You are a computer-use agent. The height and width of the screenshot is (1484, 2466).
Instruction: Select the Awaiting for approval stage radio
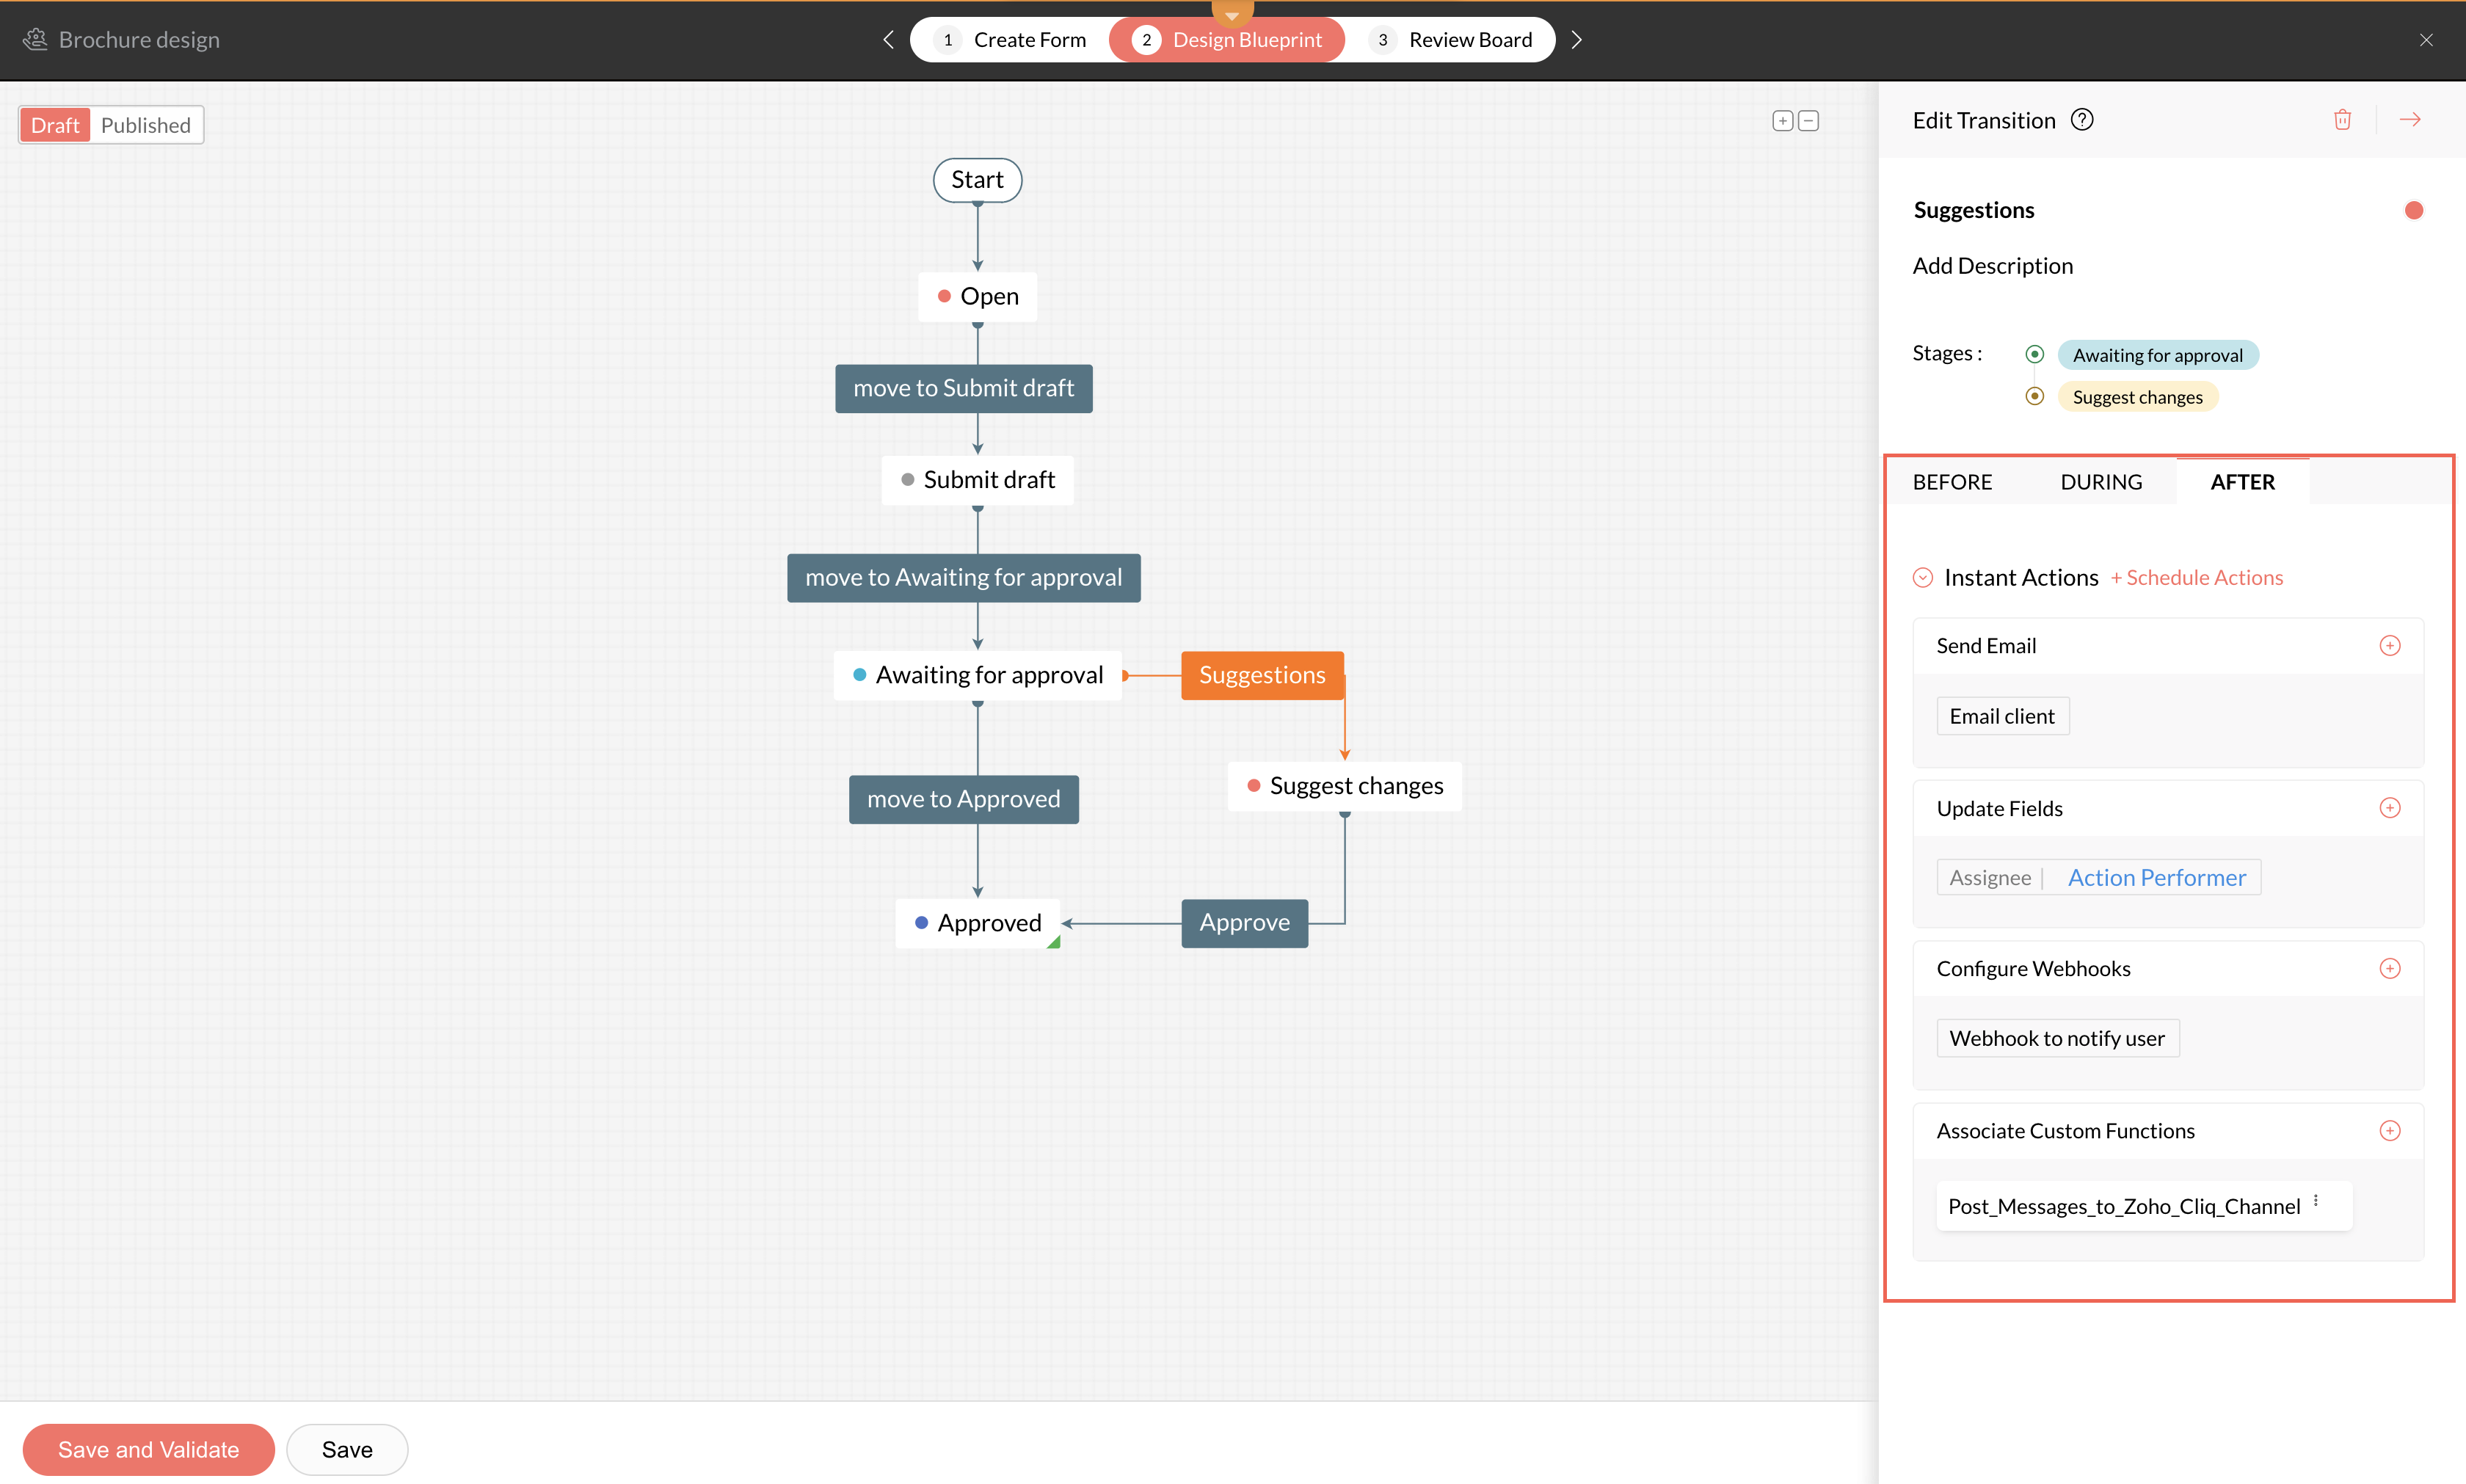pos(2034,354)
